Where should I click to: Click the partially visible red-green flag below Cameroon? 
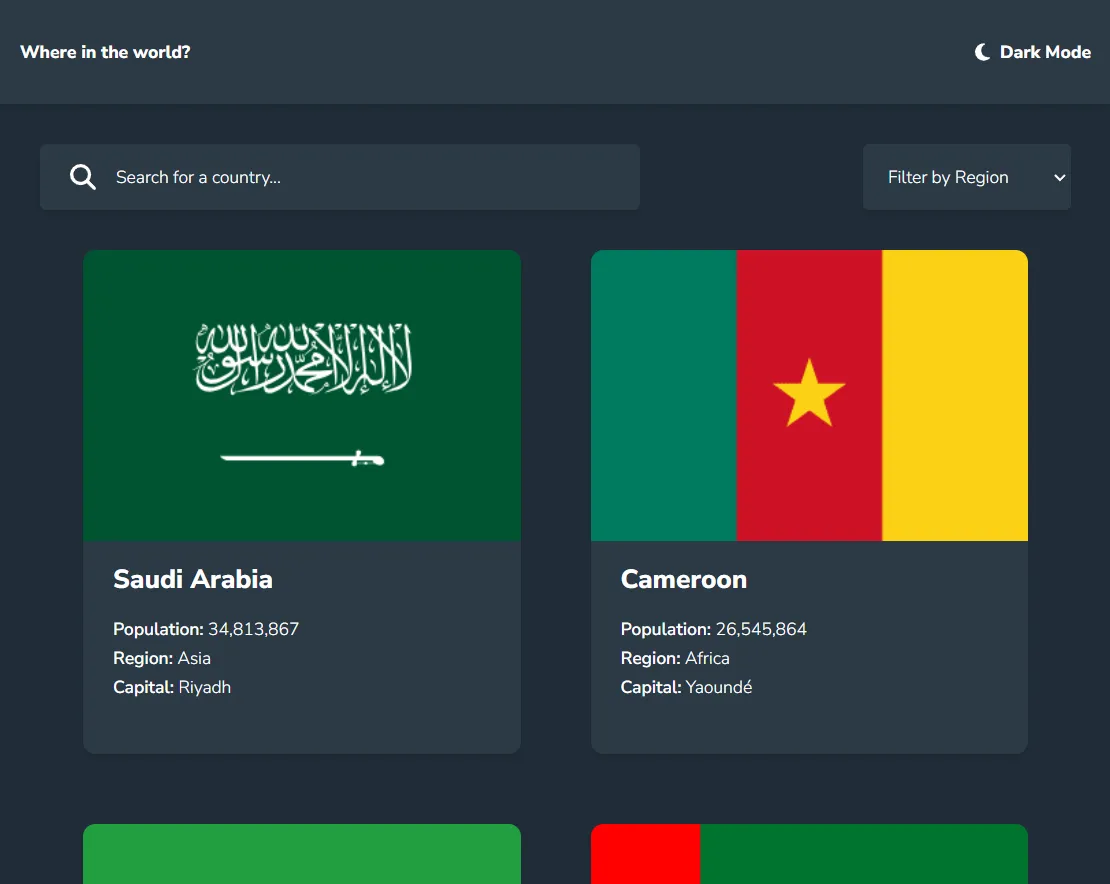point(809,855)
